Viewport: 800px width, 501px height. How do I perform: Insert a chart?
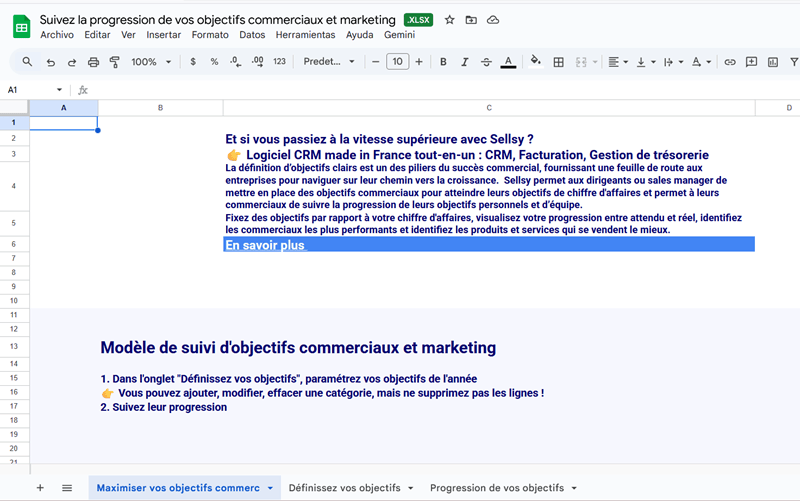click(x=773, y=62)
